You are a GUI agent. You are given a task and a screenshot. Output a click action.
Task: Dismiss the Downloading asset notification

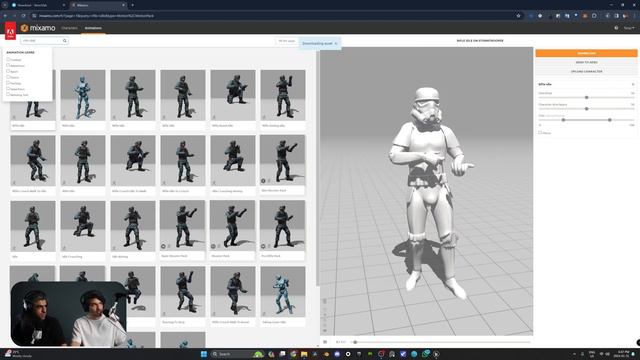pos(336,43)
